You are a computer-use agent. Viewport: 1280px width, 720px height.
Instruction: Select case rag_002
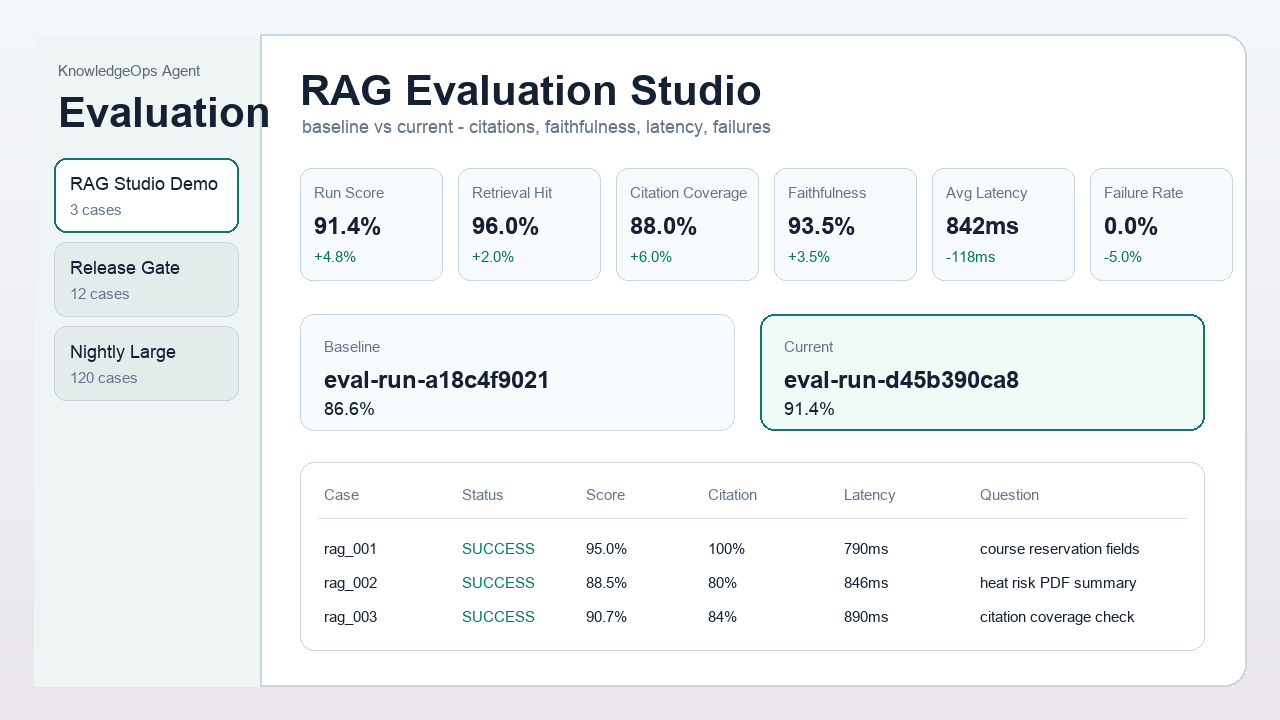pyautogui.click(x=752, y=583)
